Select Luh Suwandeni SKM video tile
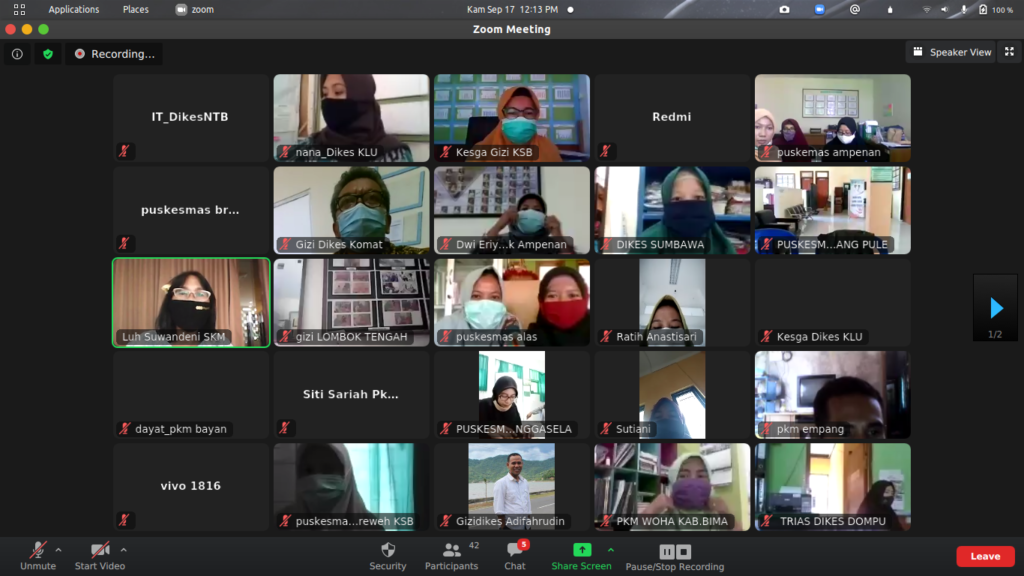 pos(191,302)
